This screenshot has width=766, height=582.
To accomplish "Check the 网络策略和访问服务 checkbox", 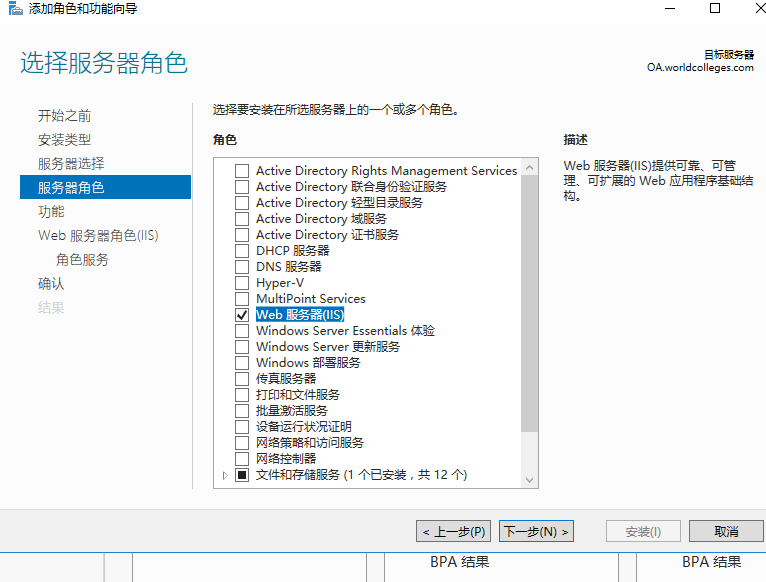I will 242,443.
